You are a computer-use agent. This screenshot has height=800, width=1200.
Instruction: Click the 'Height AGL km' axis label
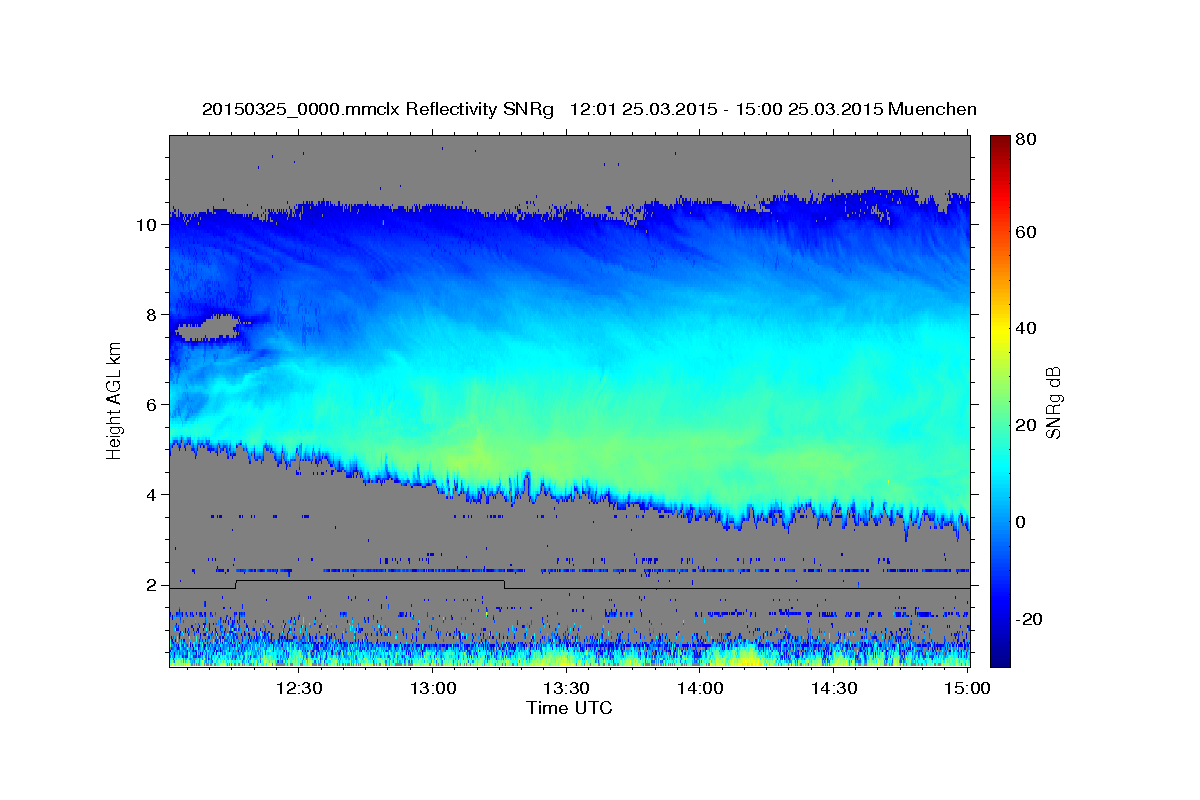click(x=114, y=400)
